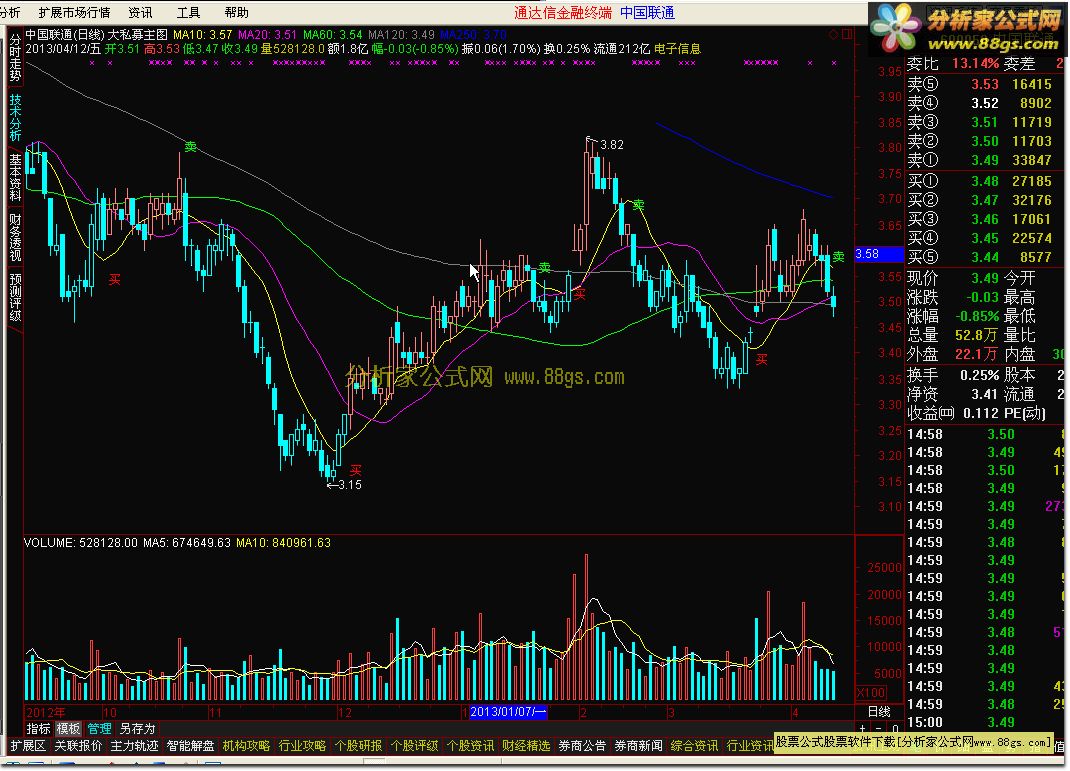Click the MA60: 3.54 legend label
Image resolution: width=1070 pixels, height=771 pixels.
pos(333,34)
